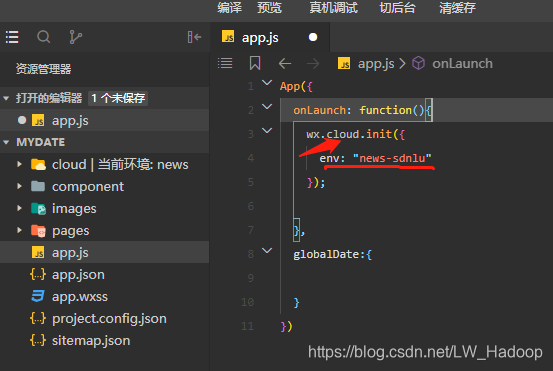Click the sitemap.json braces icon
Screen dimensions: 553x371
[x=38, y=340]
